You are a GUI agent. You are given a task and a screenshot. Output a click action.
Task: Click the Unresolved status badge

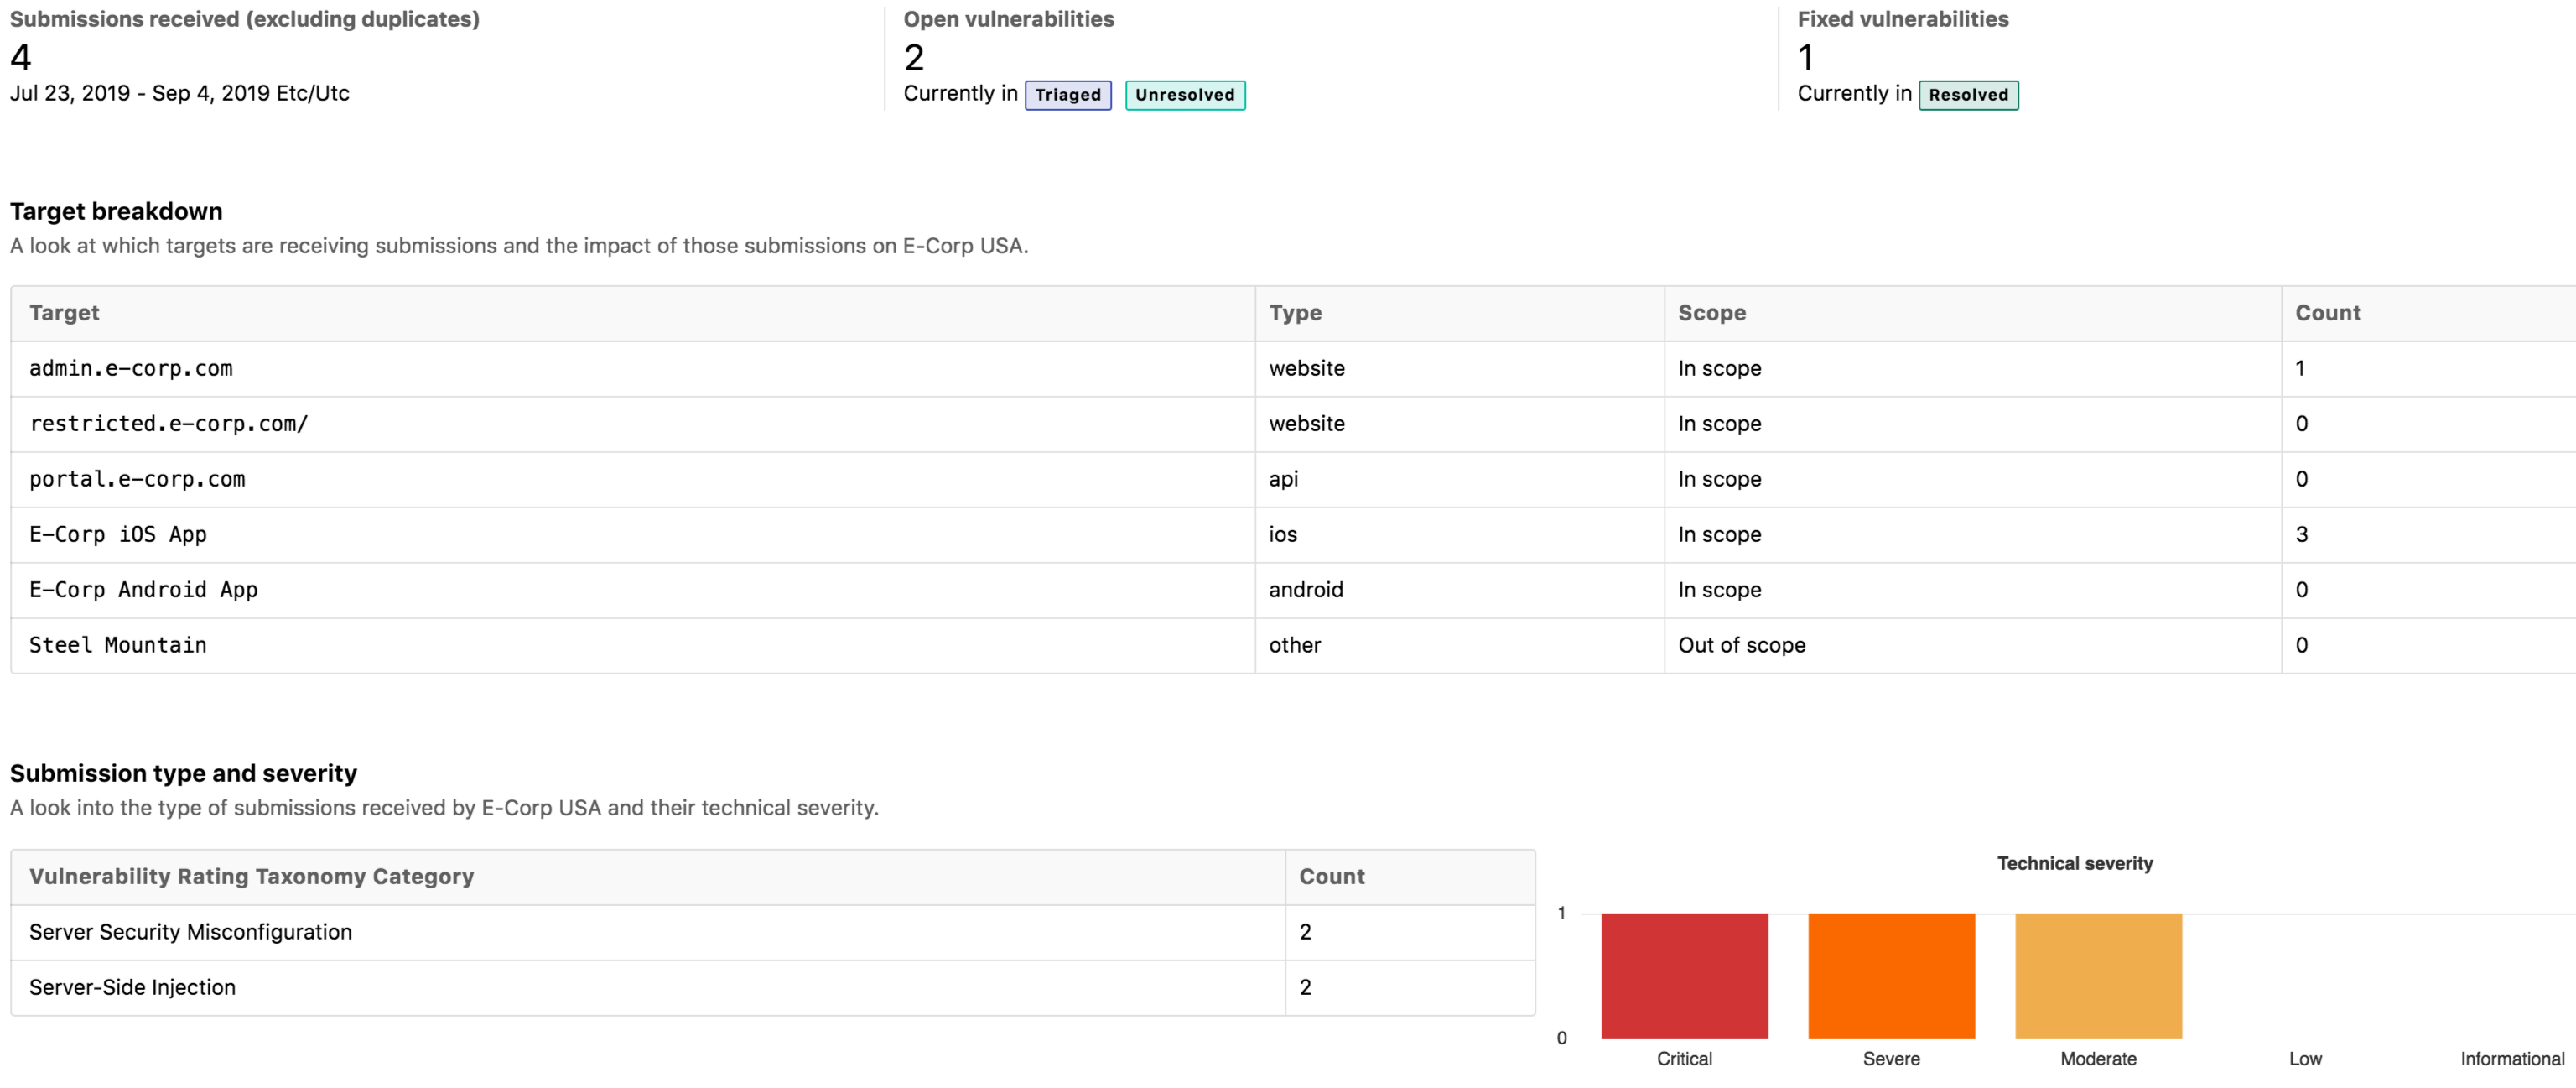tap(1185, 95)
